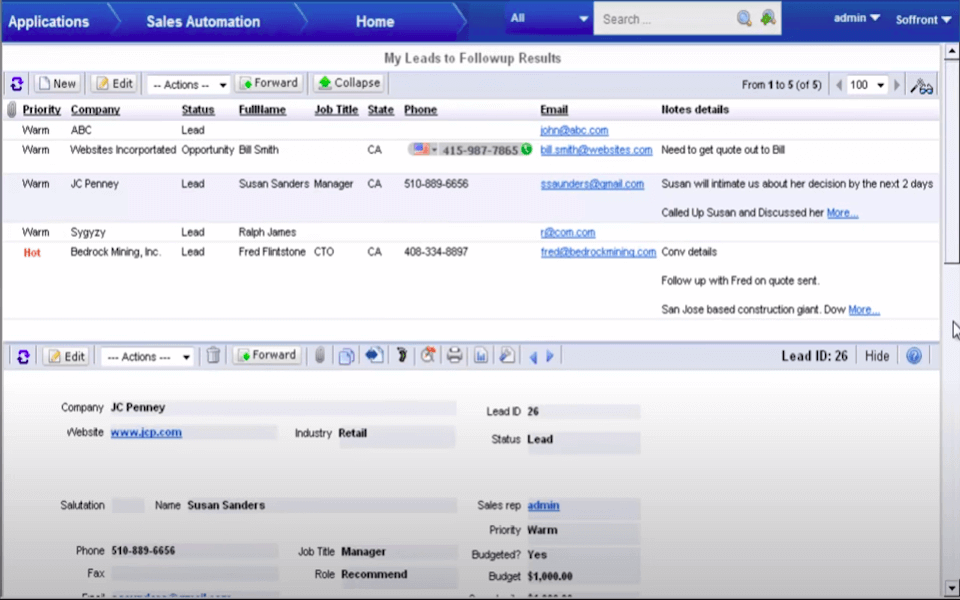Click the Forward button in detail toolbar
Screen dimensions: 960x600
(x=267, y=355)
